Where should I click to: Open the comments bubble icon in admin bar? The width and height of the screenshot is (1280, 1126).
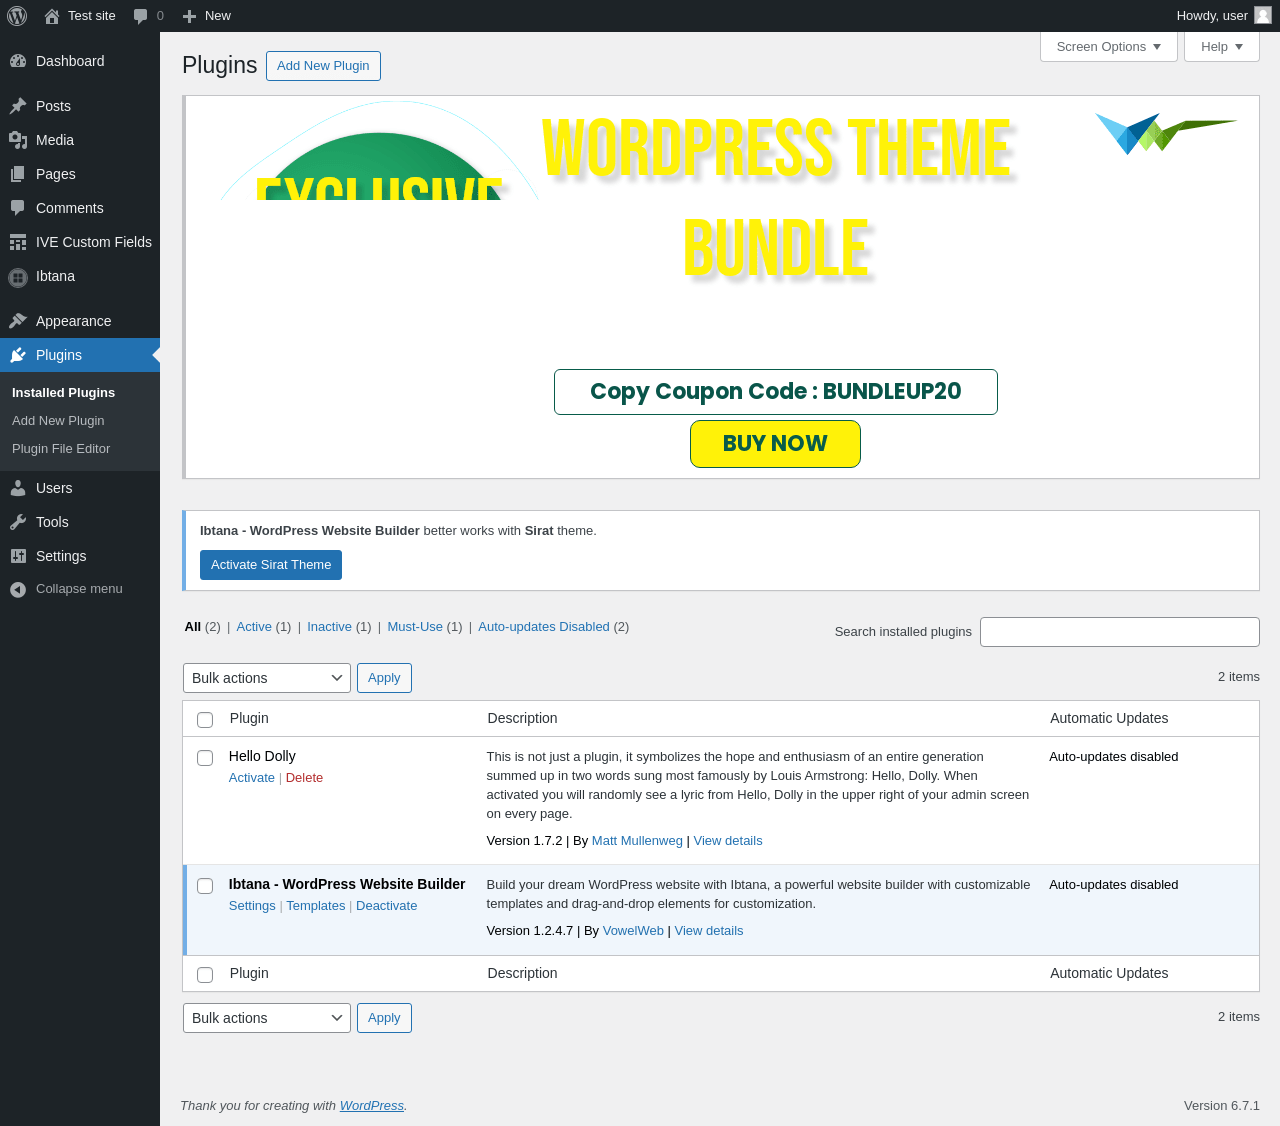pos(141,16)
